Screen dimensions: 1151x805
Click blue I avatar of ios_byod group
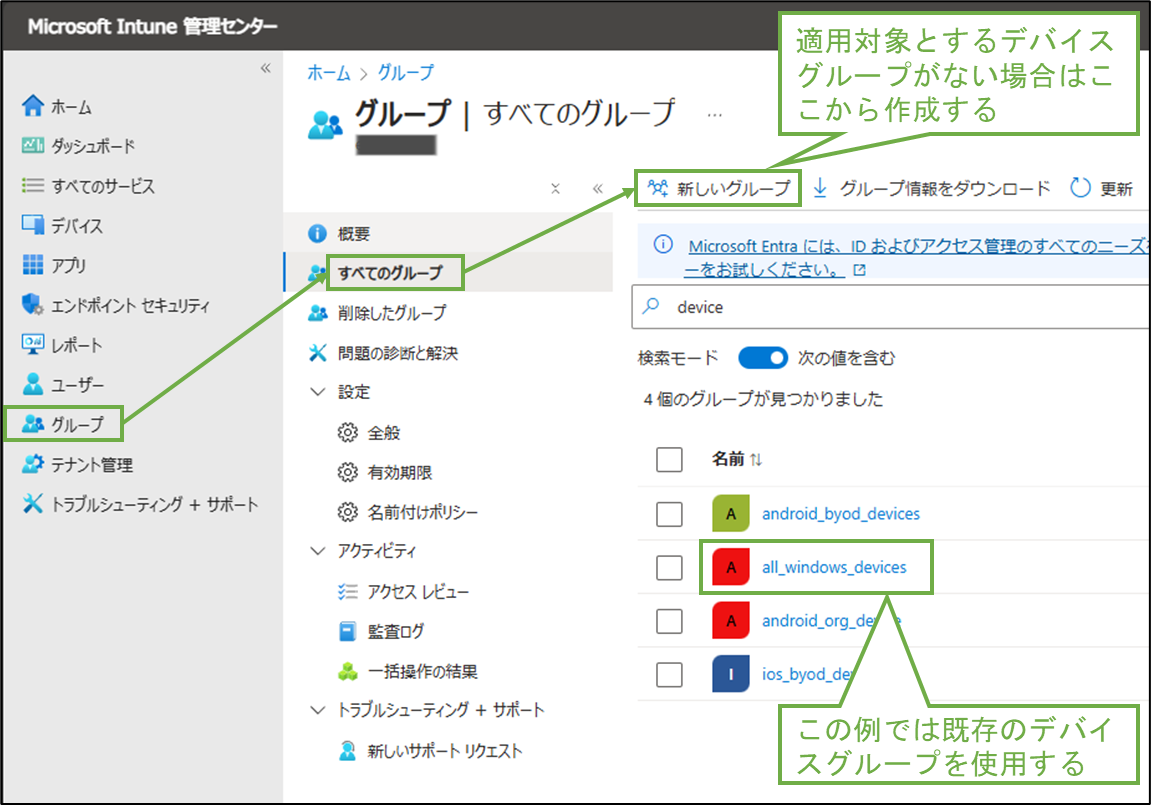click(730, 674)
